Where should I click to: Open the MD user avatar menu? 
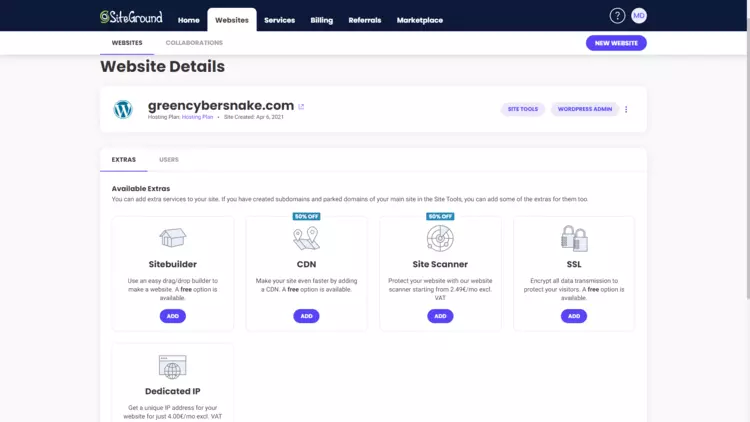[x=639, y=16]
